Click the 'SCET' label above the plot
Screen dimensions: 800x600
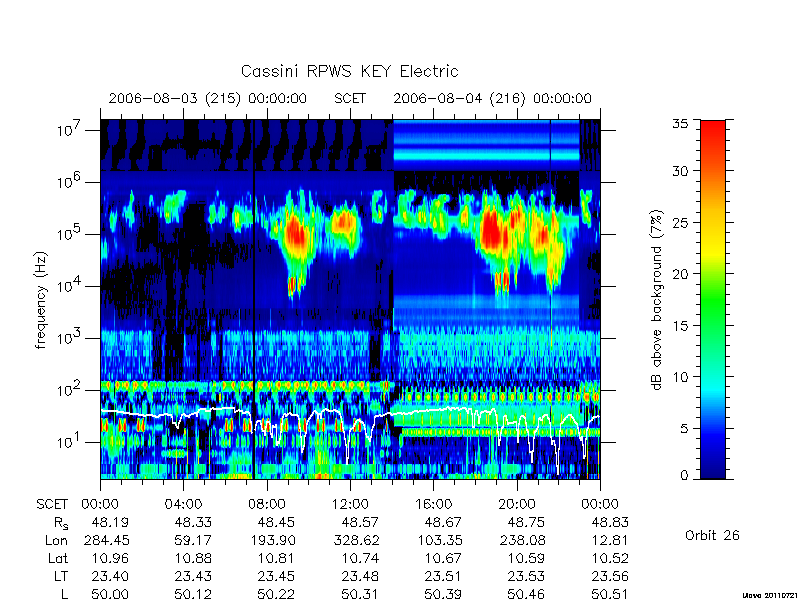coord(350,98)
